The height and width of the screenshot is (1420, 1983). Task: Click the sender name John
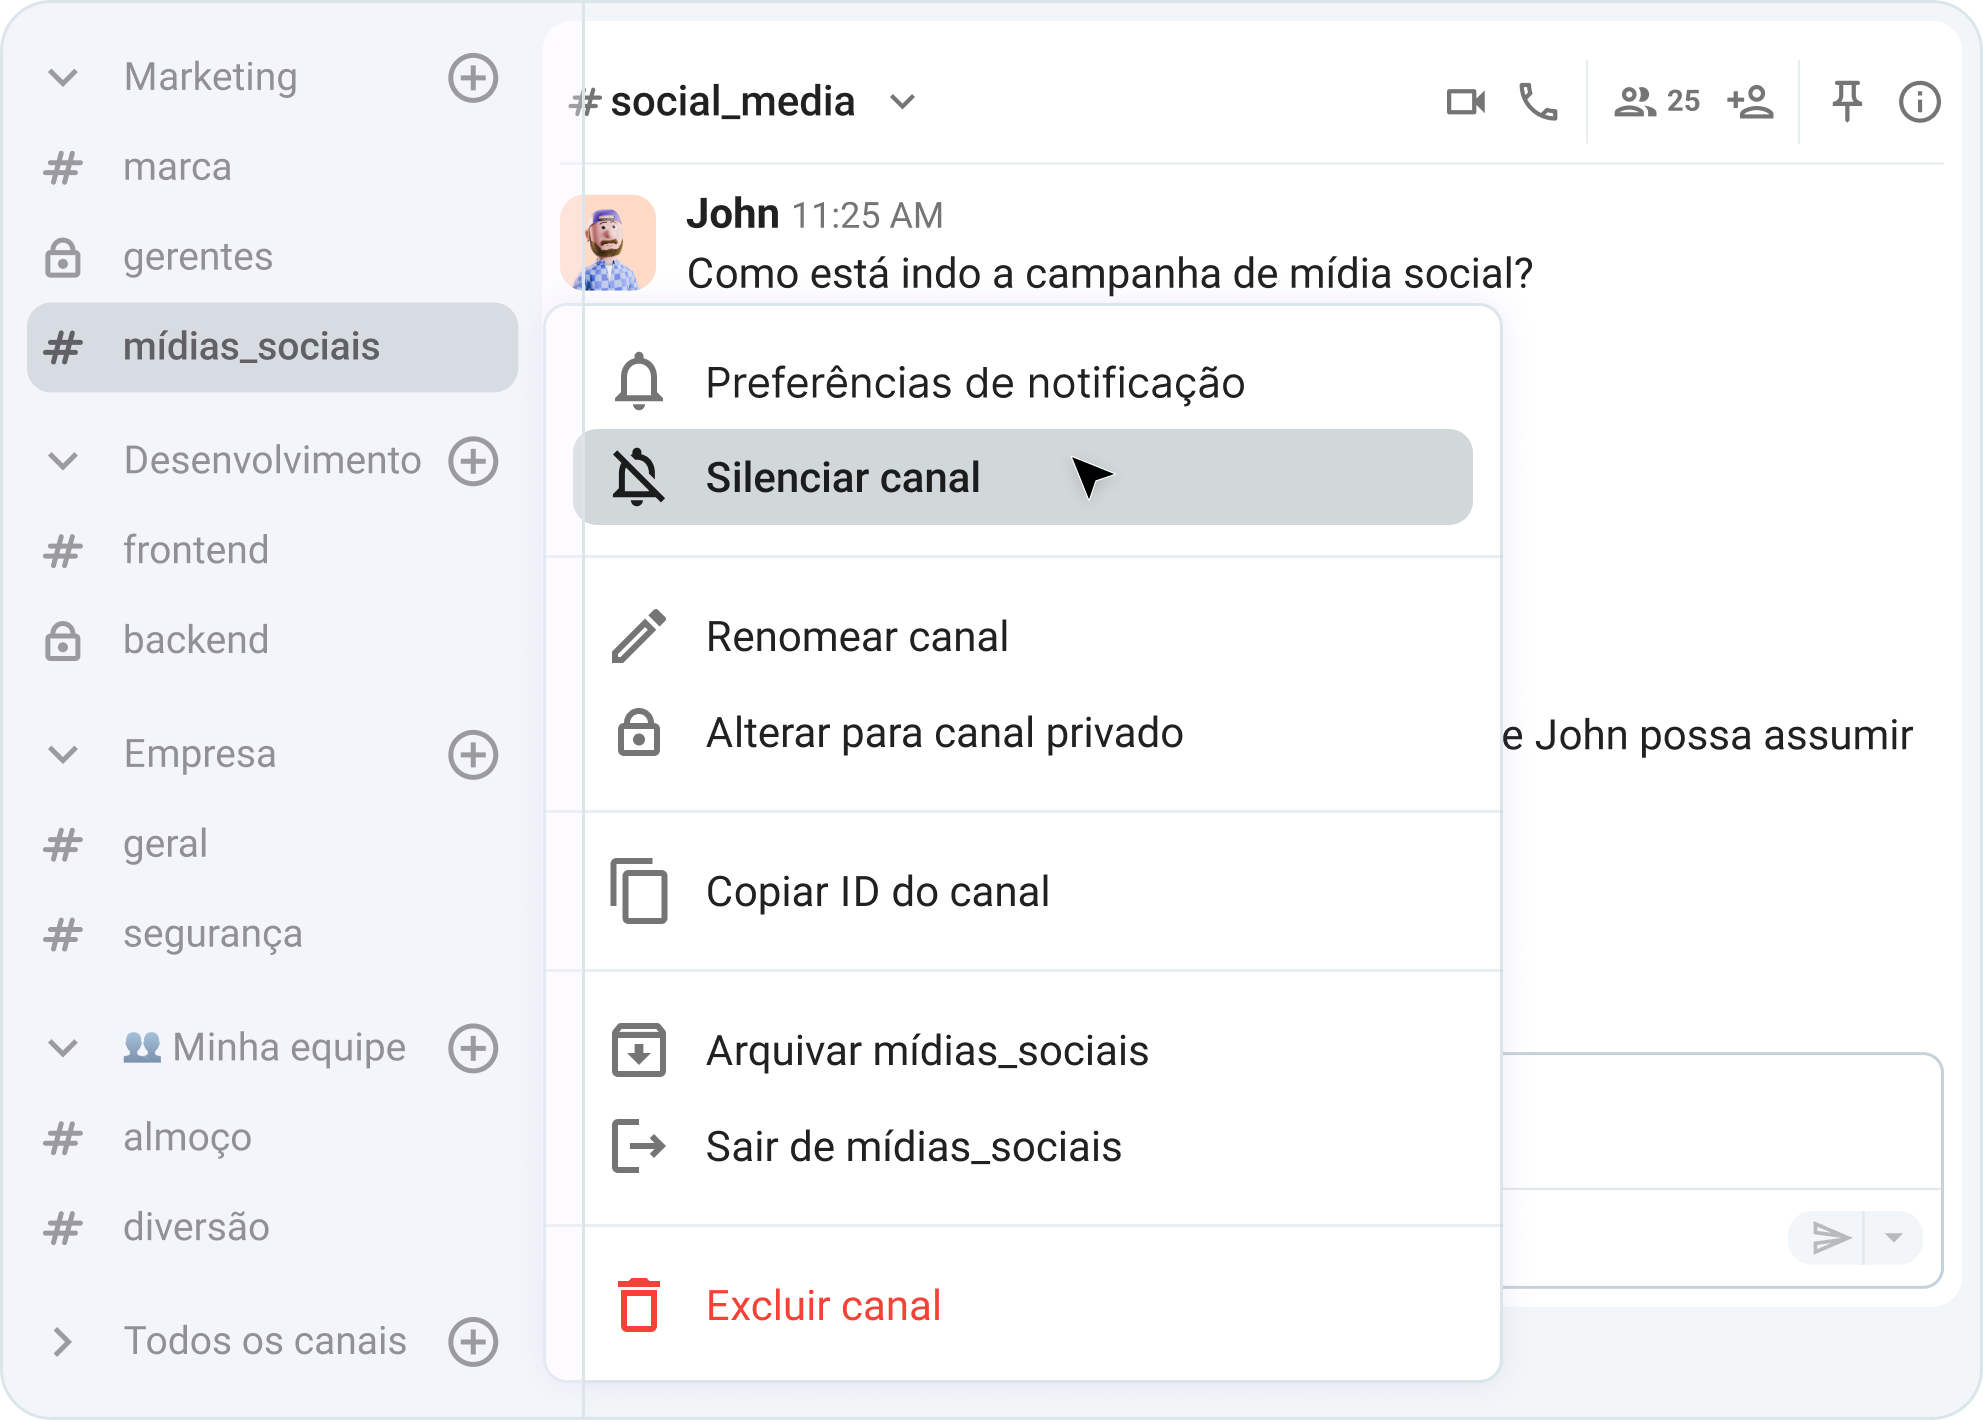point(733,214)
